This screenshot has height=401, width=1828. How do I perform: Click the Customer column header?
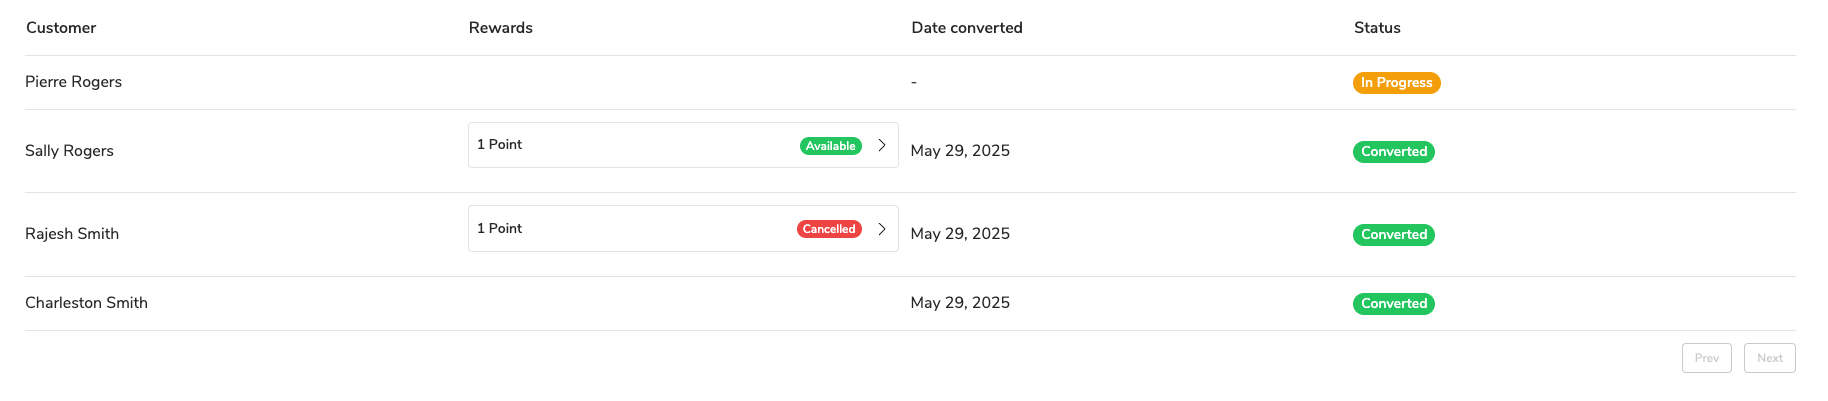(x=61, y=28)
